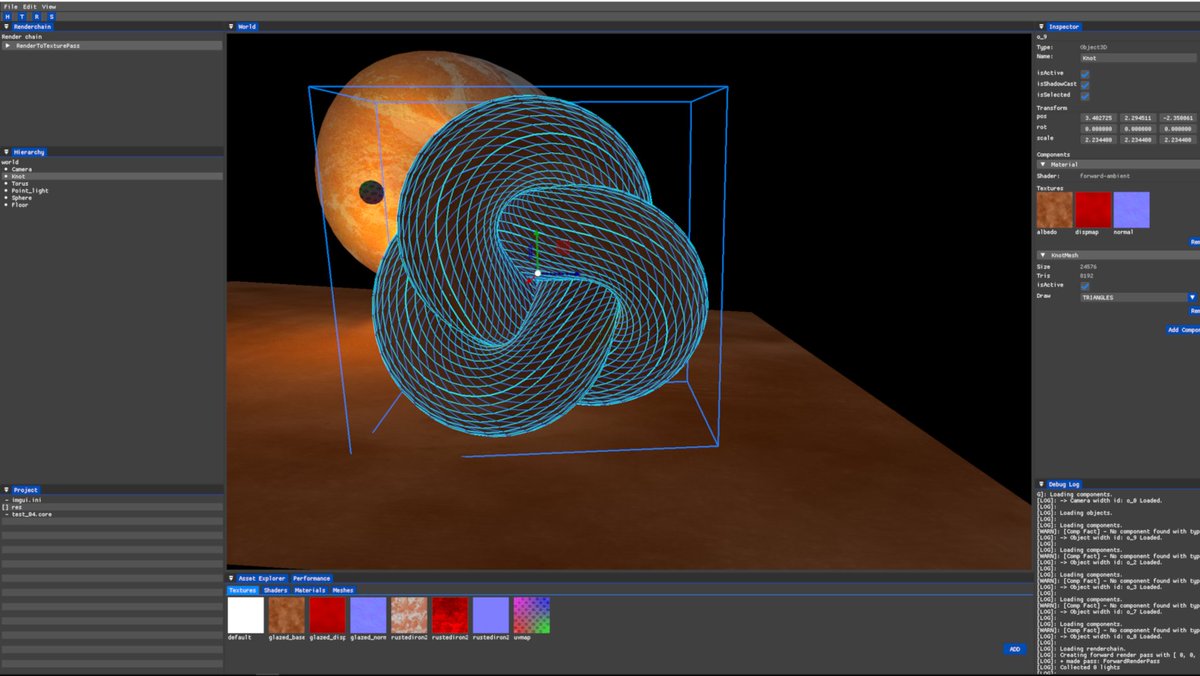
Task: Collapse the KnotMesh component section
Action: coord(1043,255)
